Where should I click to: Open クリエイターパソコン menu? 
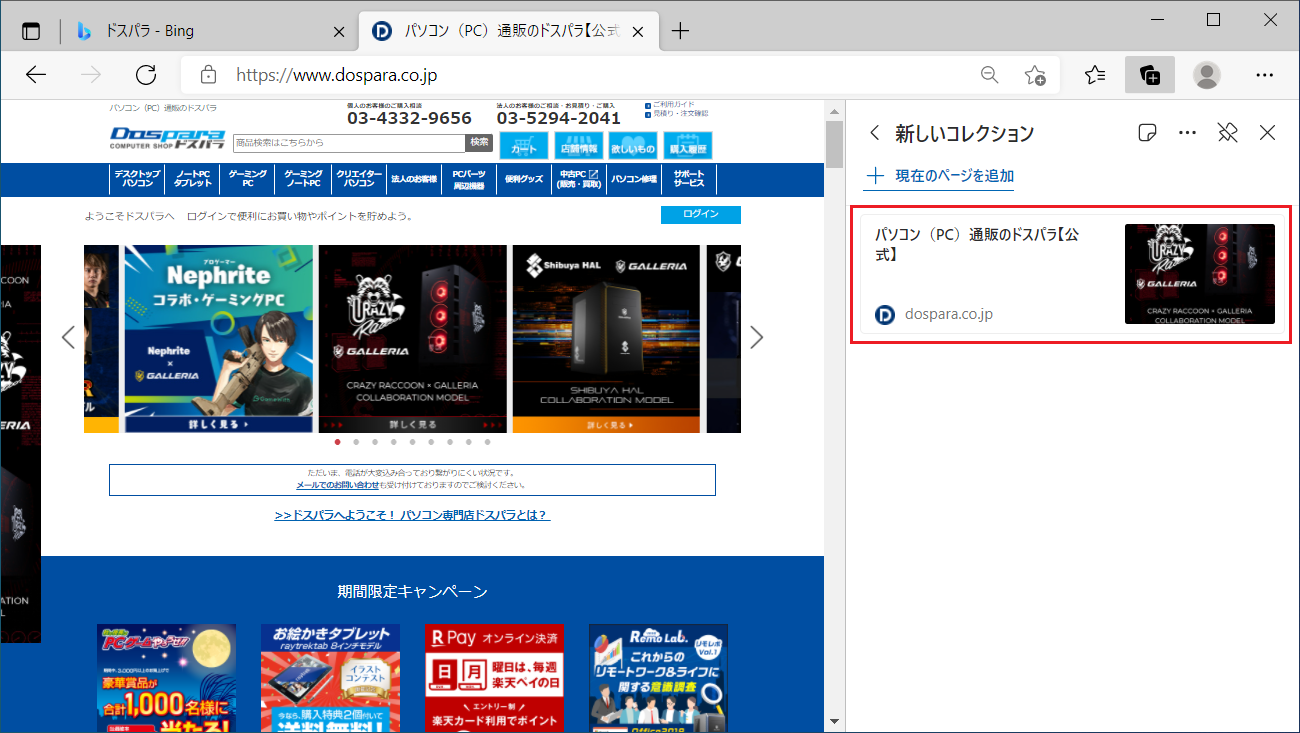tap(358, 179)
